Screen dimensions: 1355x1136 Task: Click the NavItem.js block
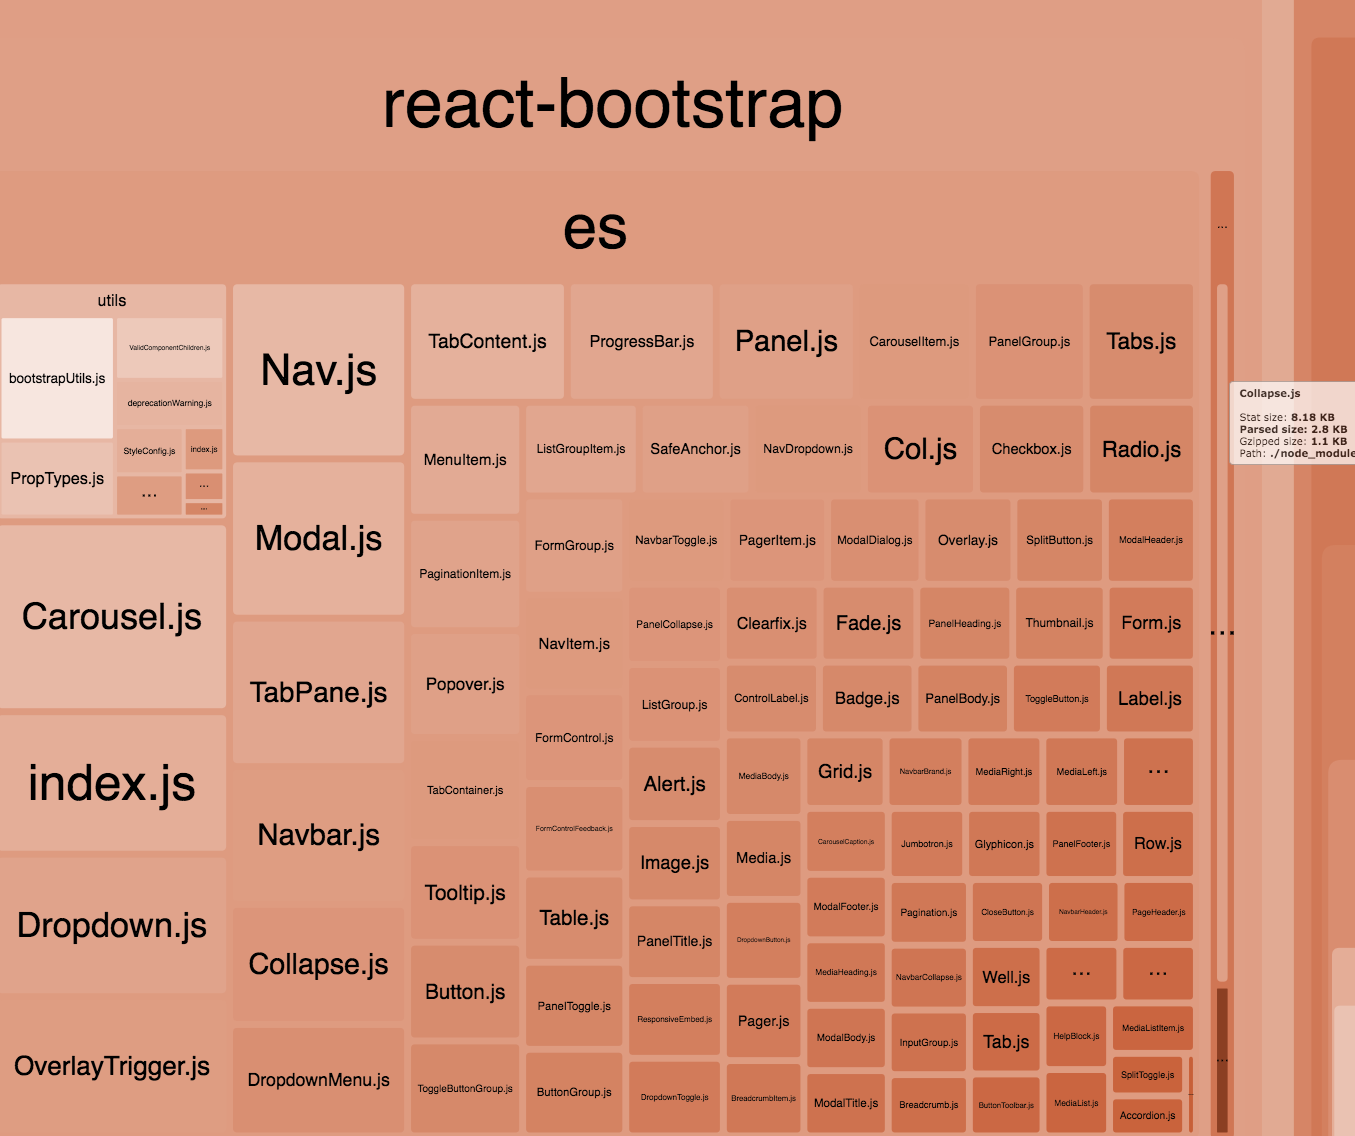(x=574, y=644)
